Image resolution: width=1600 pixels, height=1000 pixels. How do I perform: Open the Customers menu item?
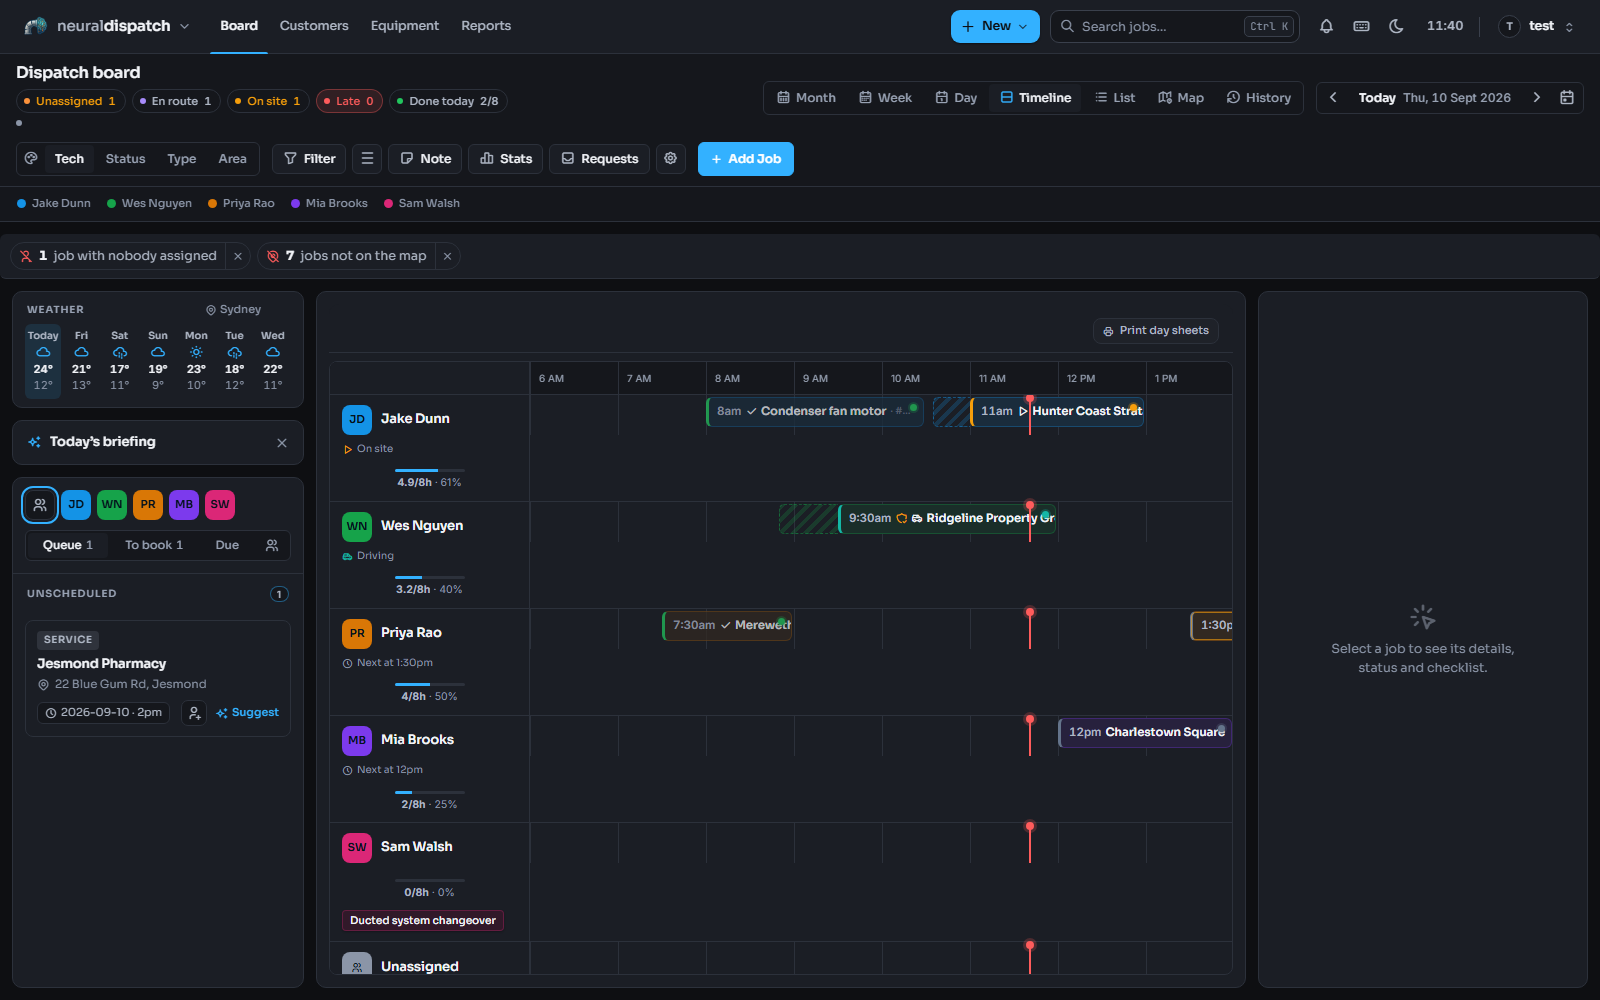click(x=314, y=26)
